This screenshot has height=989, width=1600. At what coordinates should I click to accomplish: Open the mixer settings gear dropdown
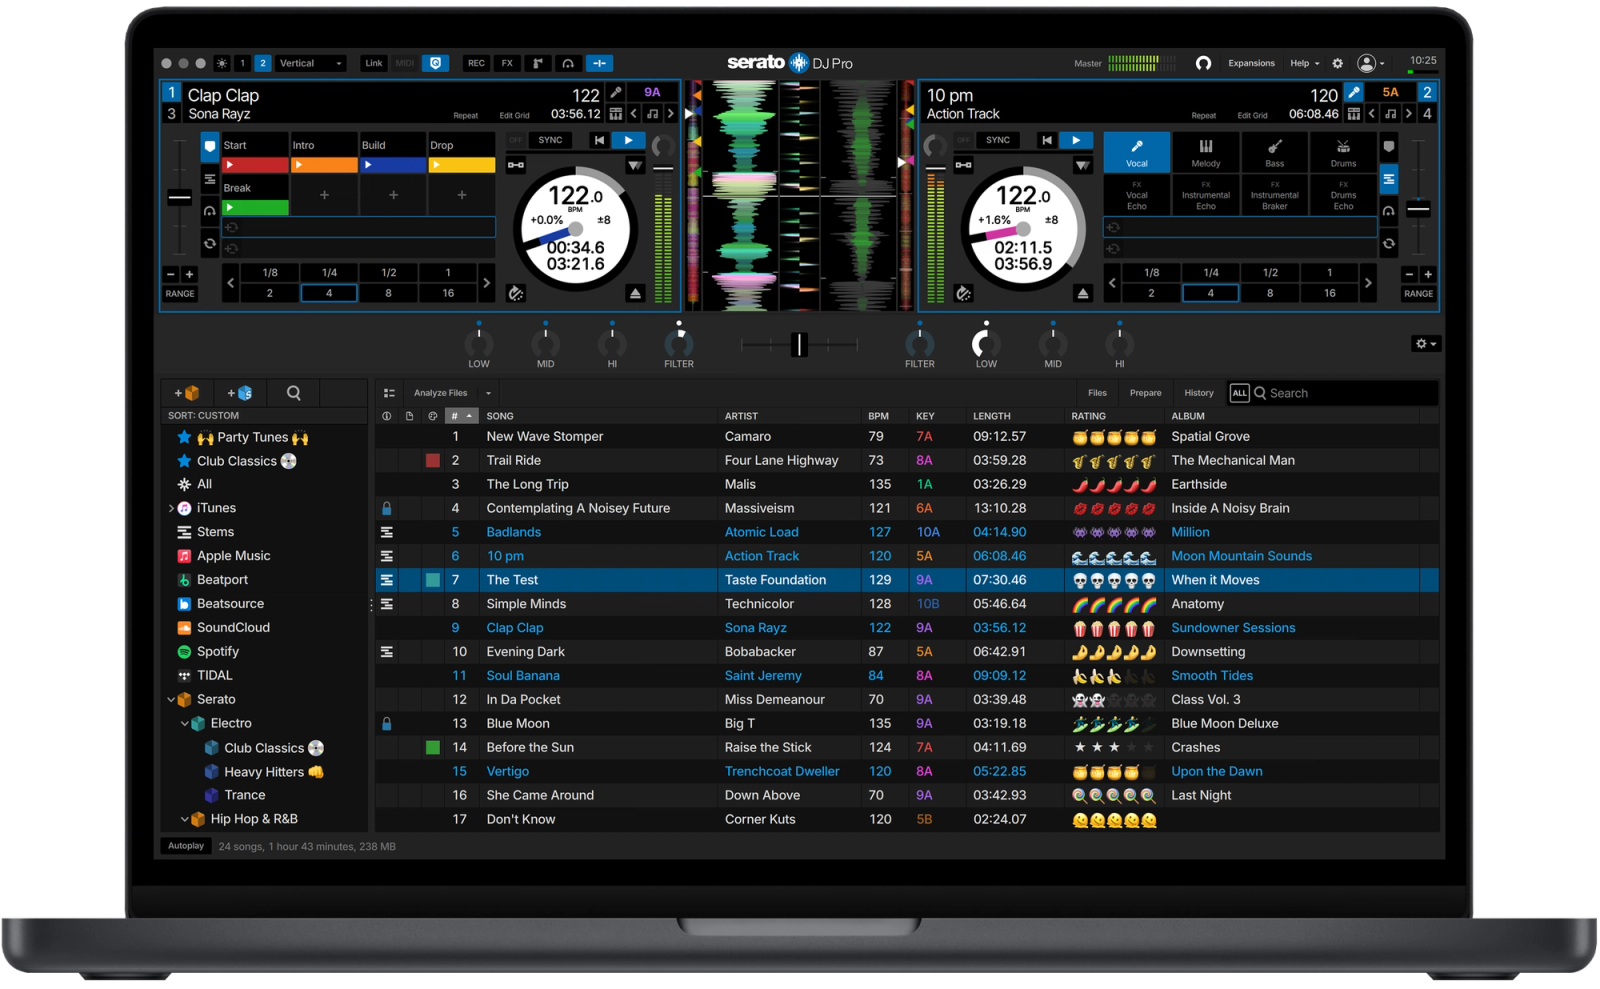pyautogui.click(x=1425, y=344)
